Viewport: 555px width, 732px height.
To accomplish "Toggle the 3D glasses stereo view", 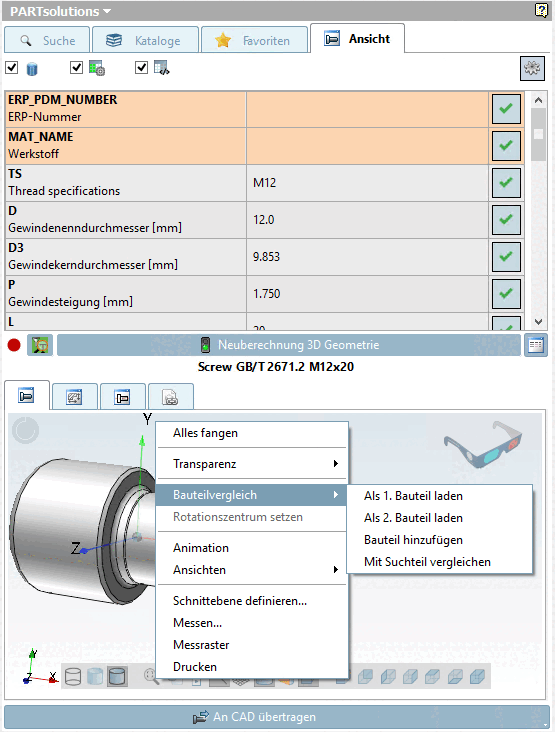I will point(483,444).
